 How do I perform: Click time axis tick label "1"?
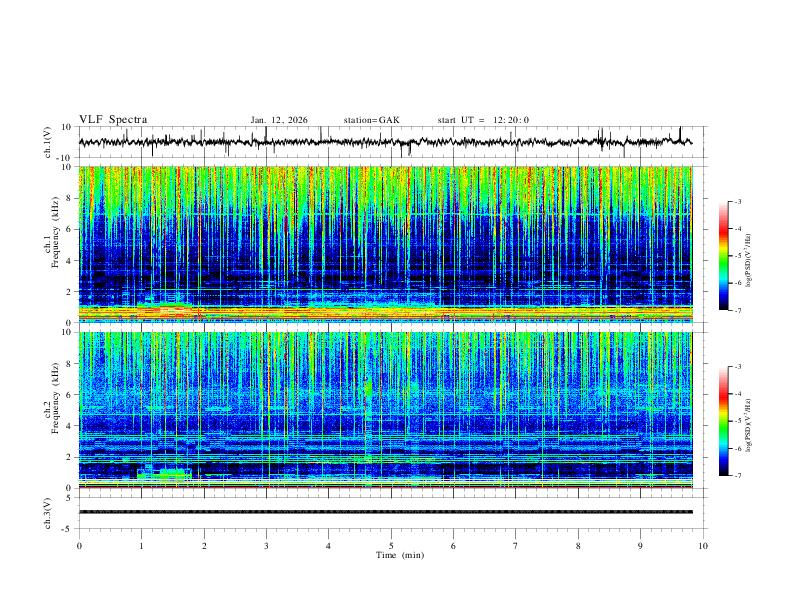141,546
